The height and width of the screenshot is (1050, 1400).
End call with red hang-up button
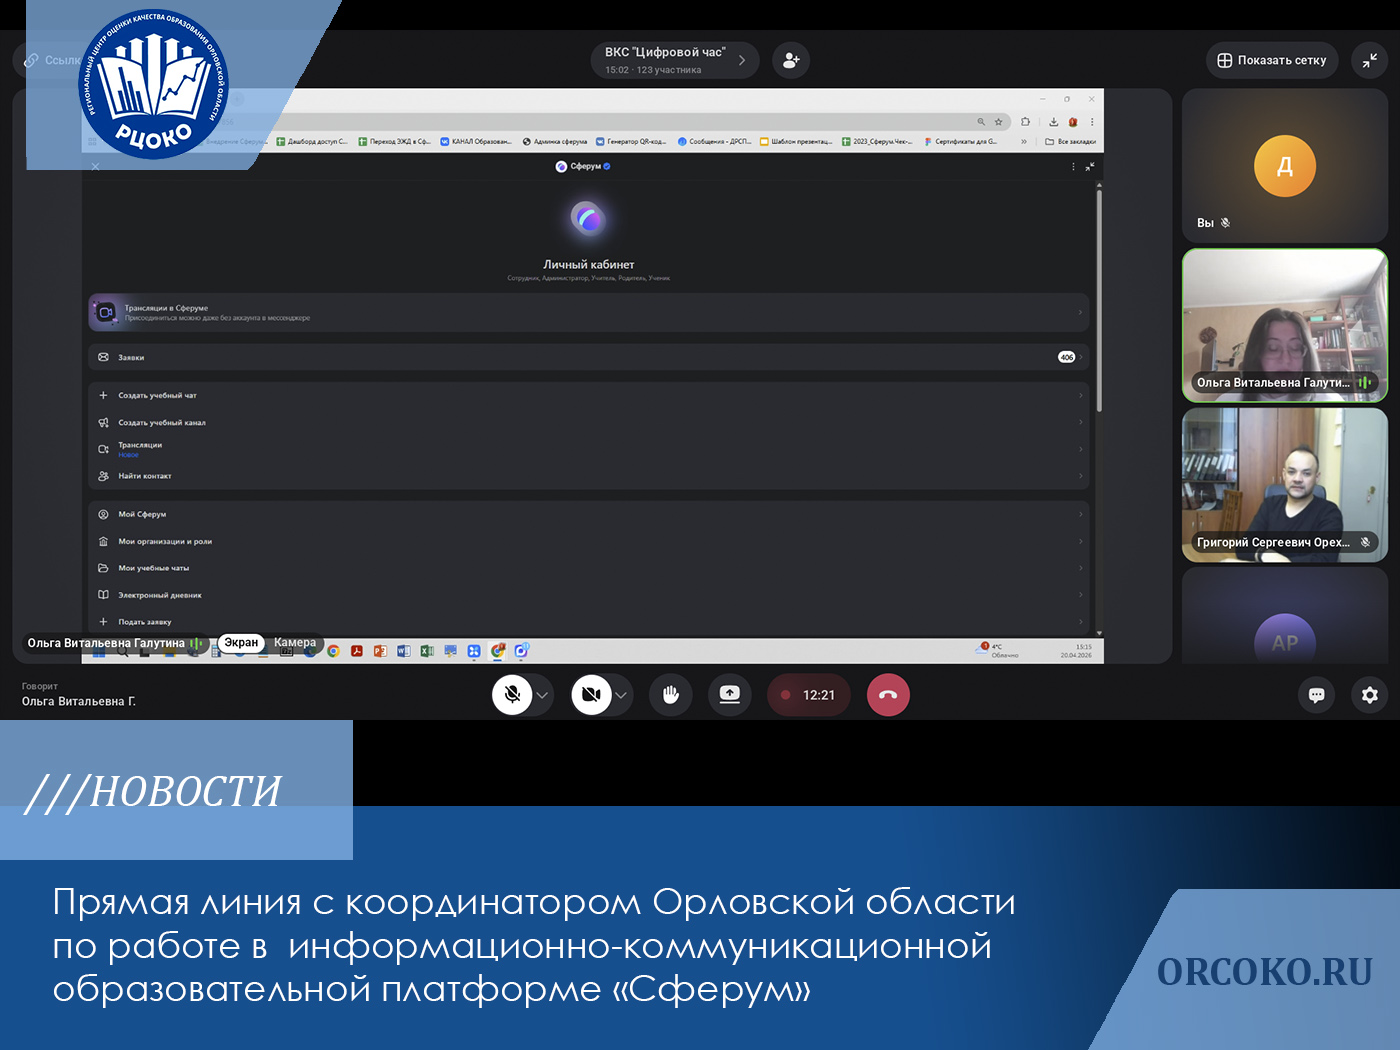(x=888, y=695)
